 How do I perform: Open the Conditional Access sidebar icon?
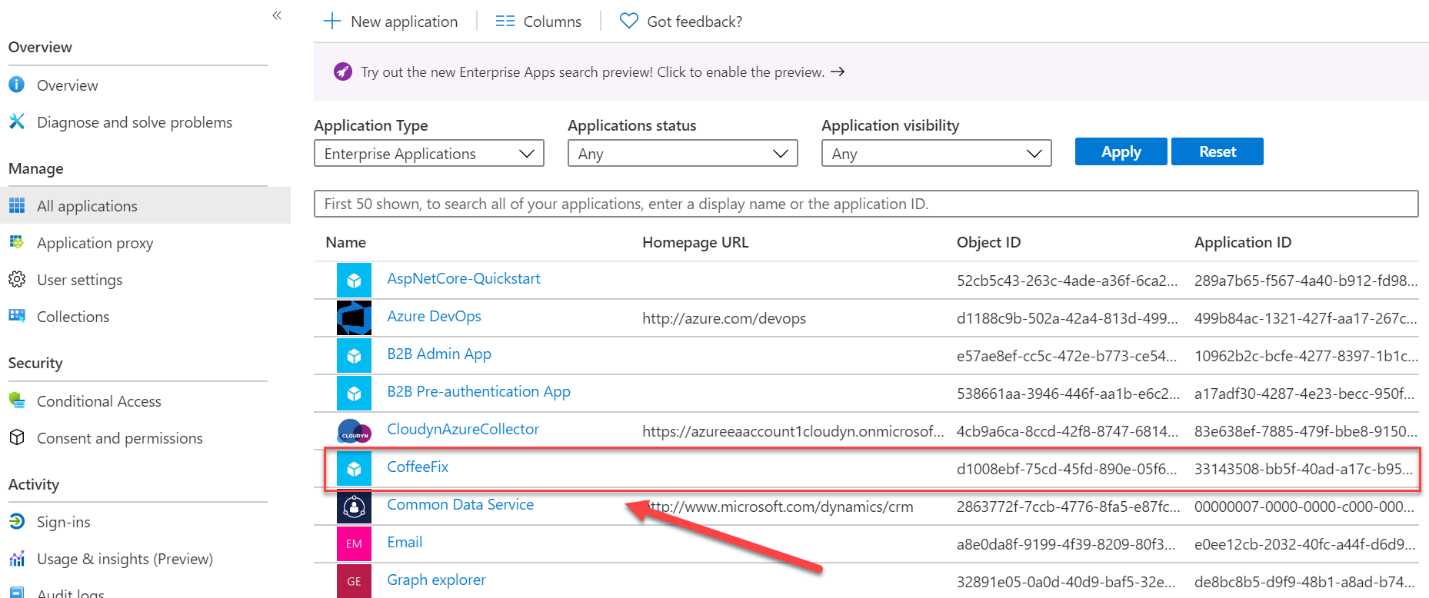click(x=17, y=401)
